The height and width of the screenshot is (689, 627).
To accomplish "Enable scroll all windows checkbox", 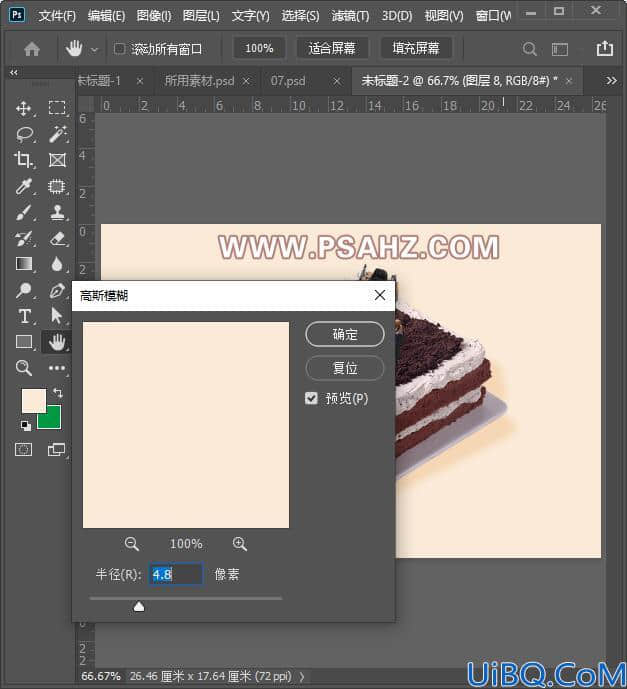I will point(119,48).
